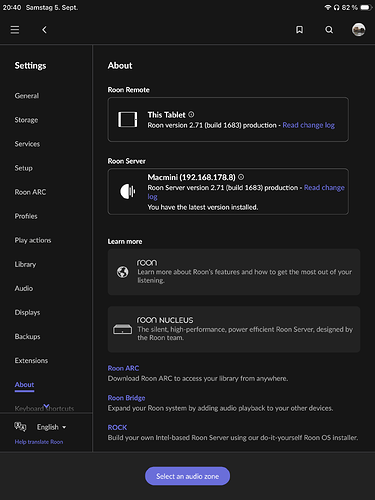Click the translation language icon

(x=20, y=426)
